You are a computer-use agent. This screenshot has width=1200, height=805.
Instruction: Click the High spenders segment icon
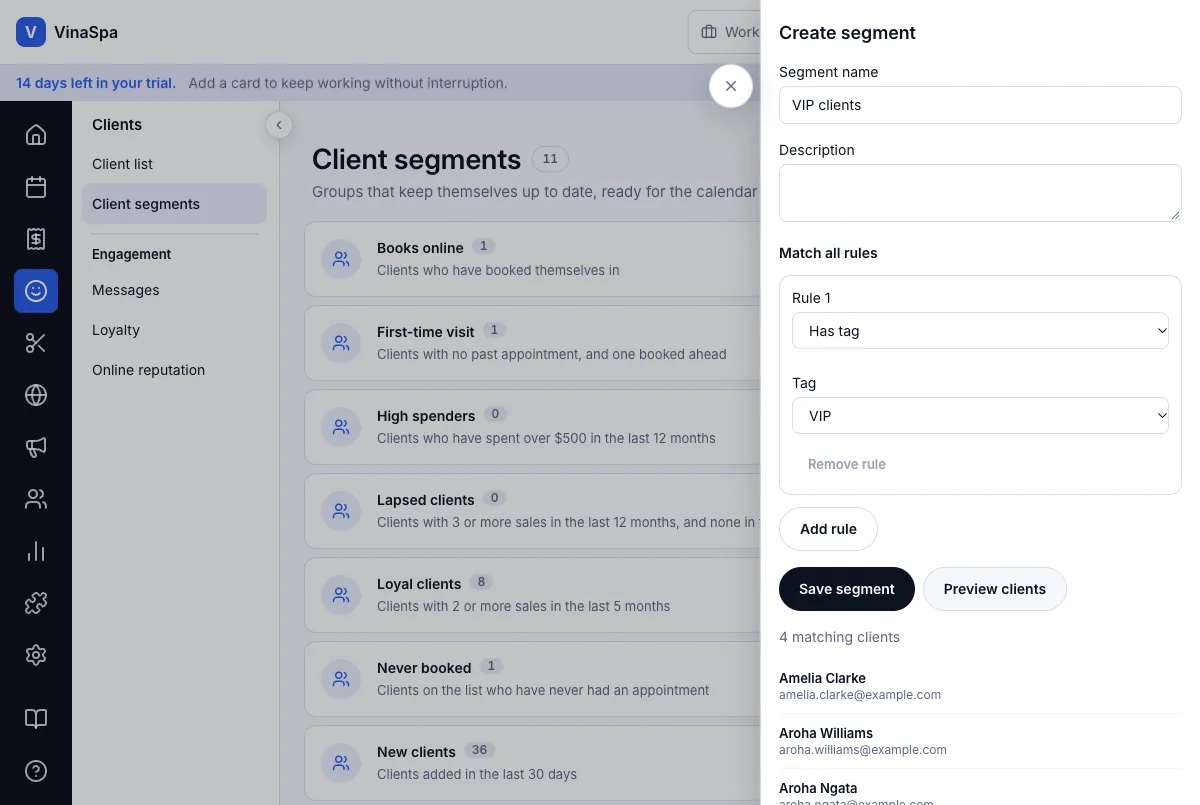pos(341,427)
